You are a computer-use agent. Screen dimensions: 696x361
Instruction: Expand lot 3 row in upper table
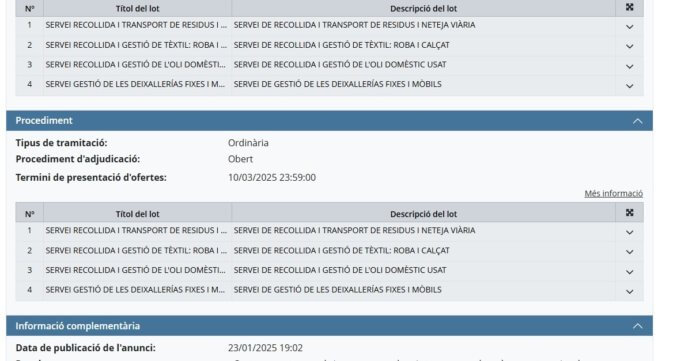click(629, 66)
